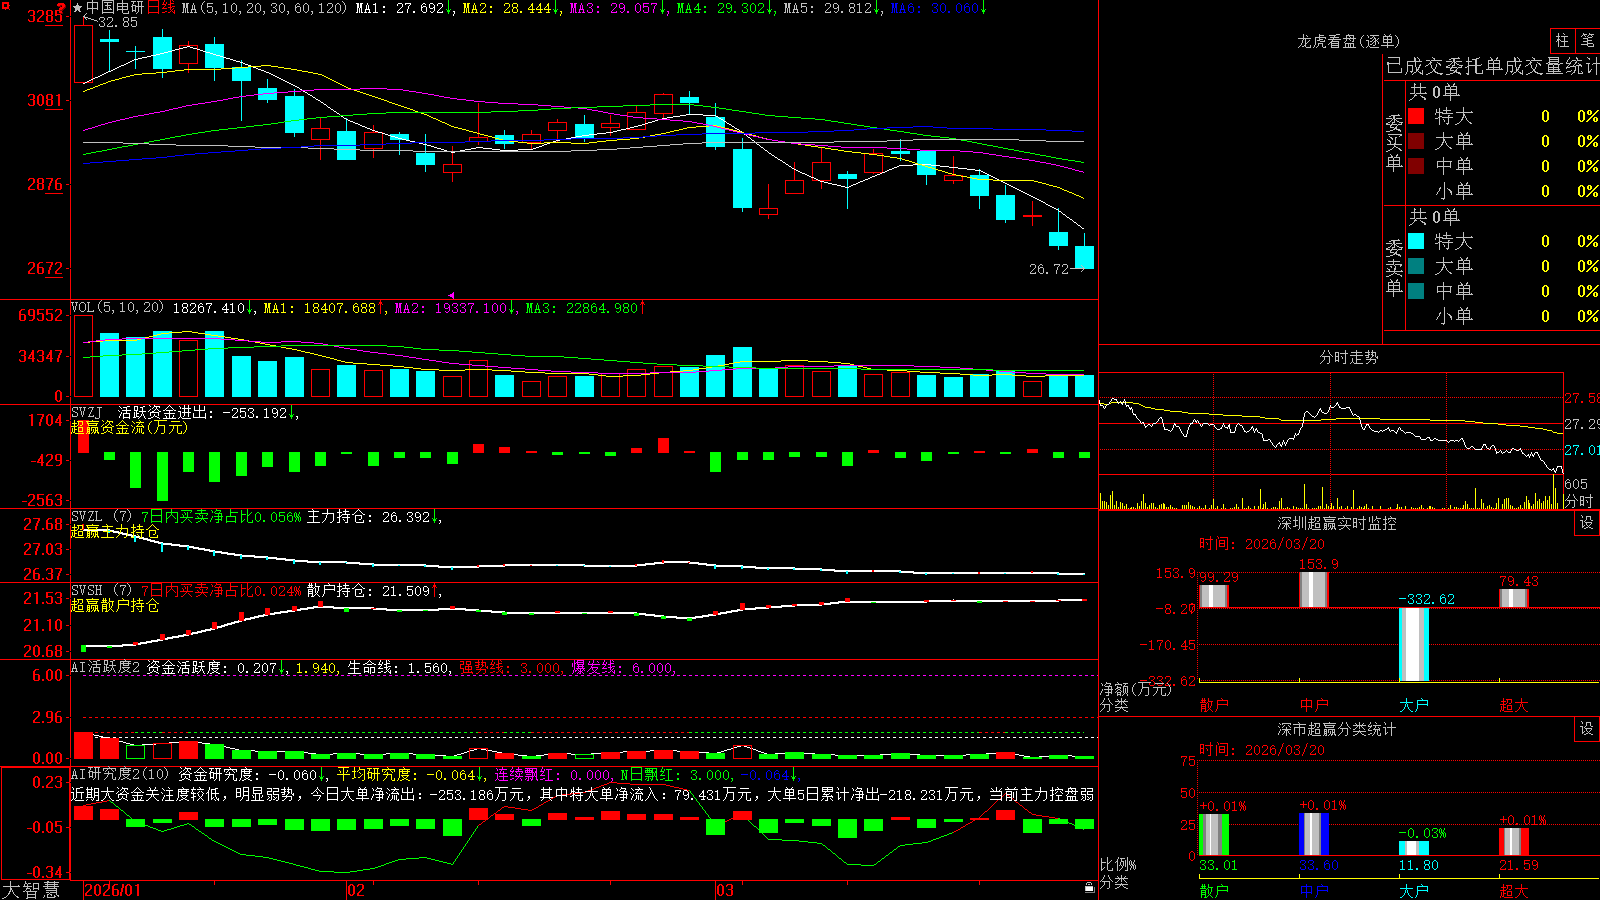The width and height of the screenshot is (1600, 900).
Task: Click the dark red 大单 buy-order swatch
Action: (1416, 141)
